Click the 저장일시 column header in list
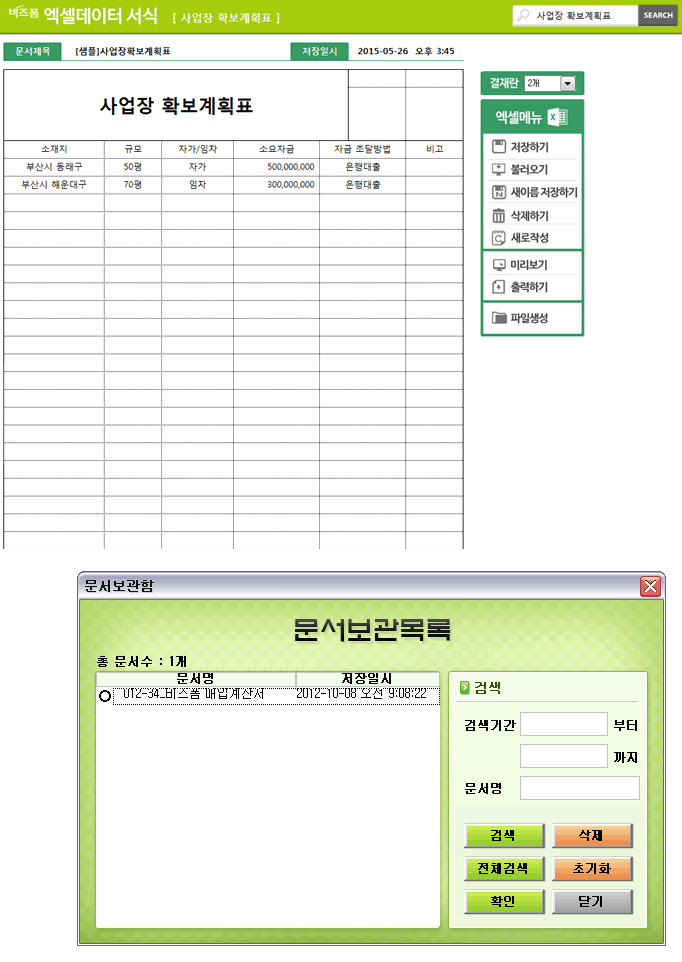 coord(367,679)
